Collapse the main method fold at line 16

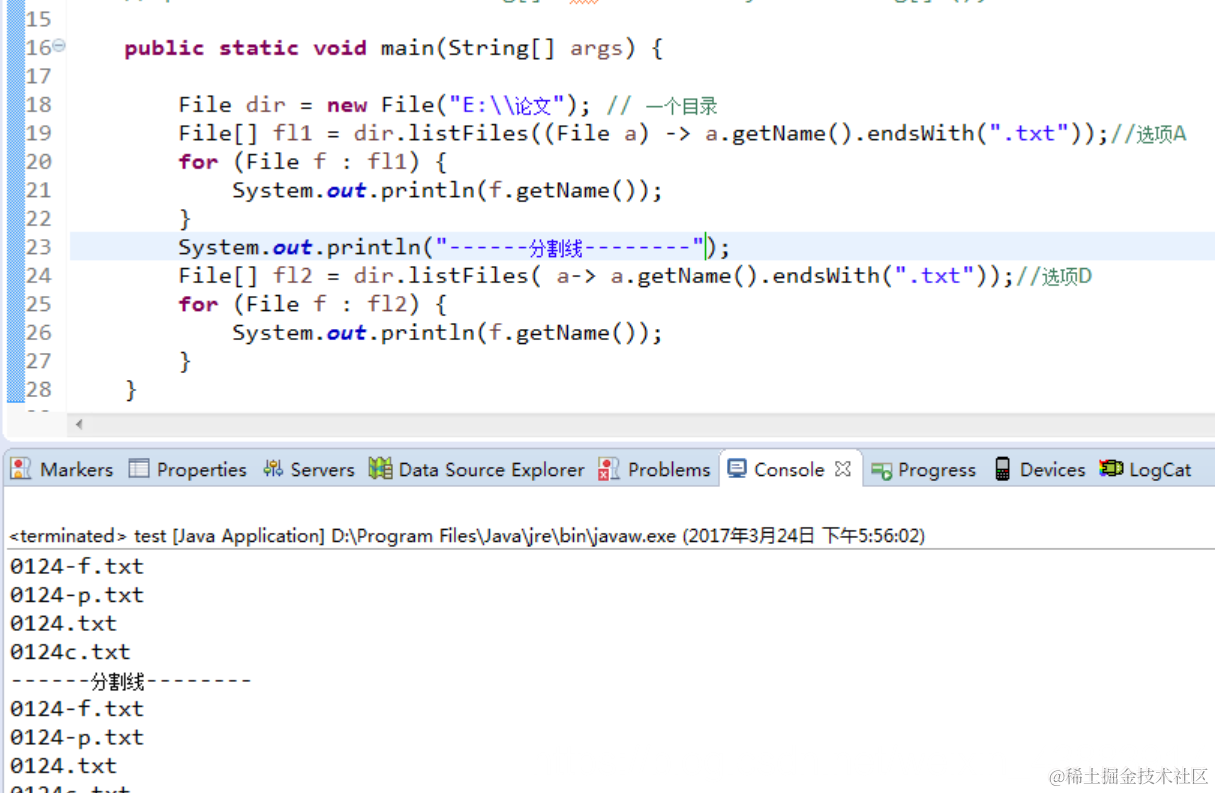tap(59, 46)
